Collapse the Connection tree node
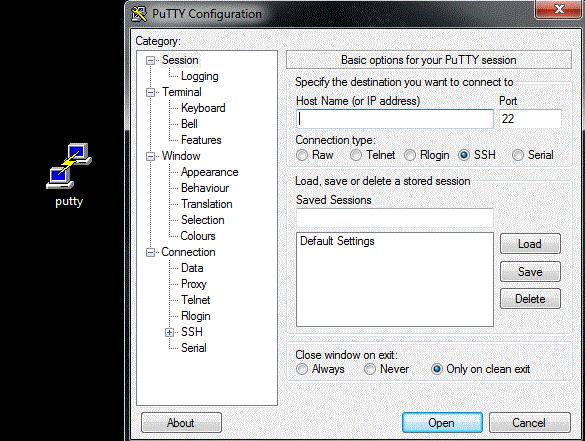 coord(150,253)
